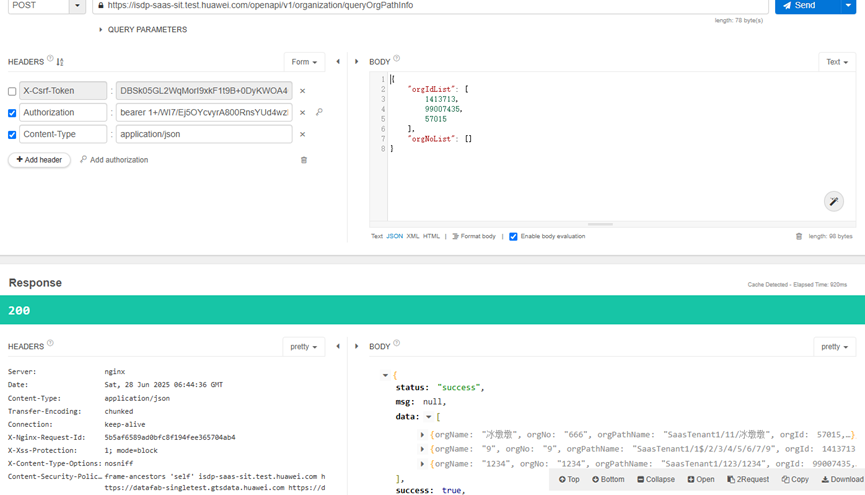The height and width of the screenshot is (495, 865).
Task: Click the response Date header value
Action: [x=164, y=385]
